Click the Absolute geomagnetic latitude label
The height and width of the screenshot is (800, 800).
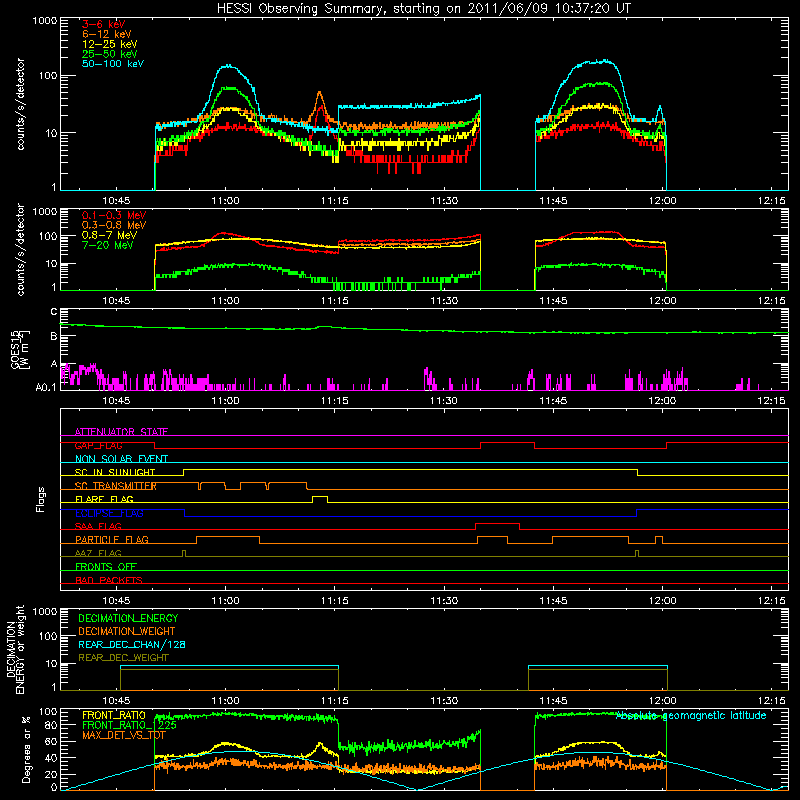click(691, 716)
